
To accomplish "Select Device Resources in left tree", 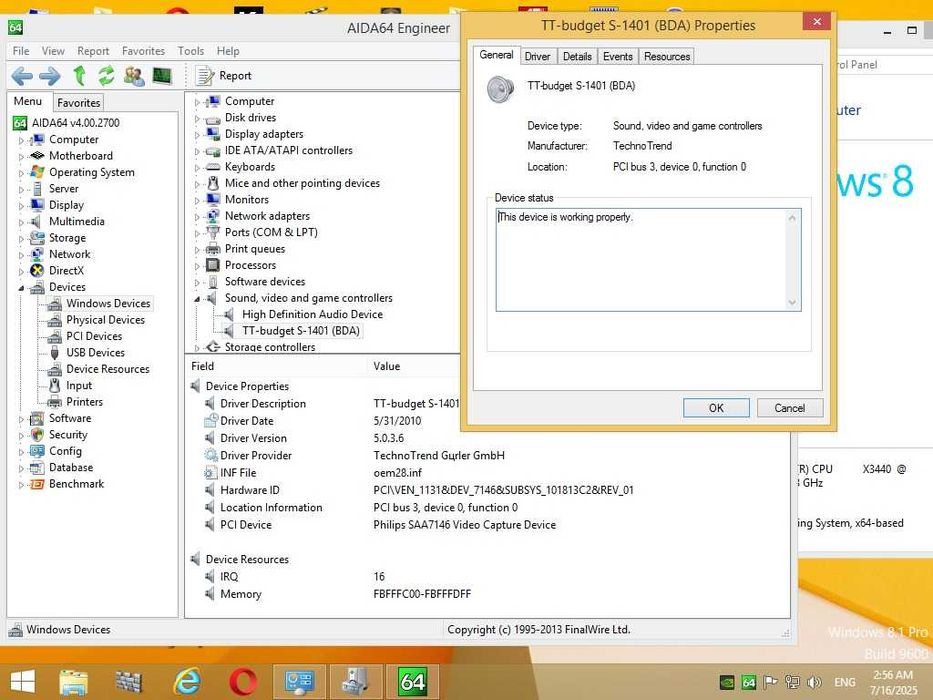I will pos(108,369).
